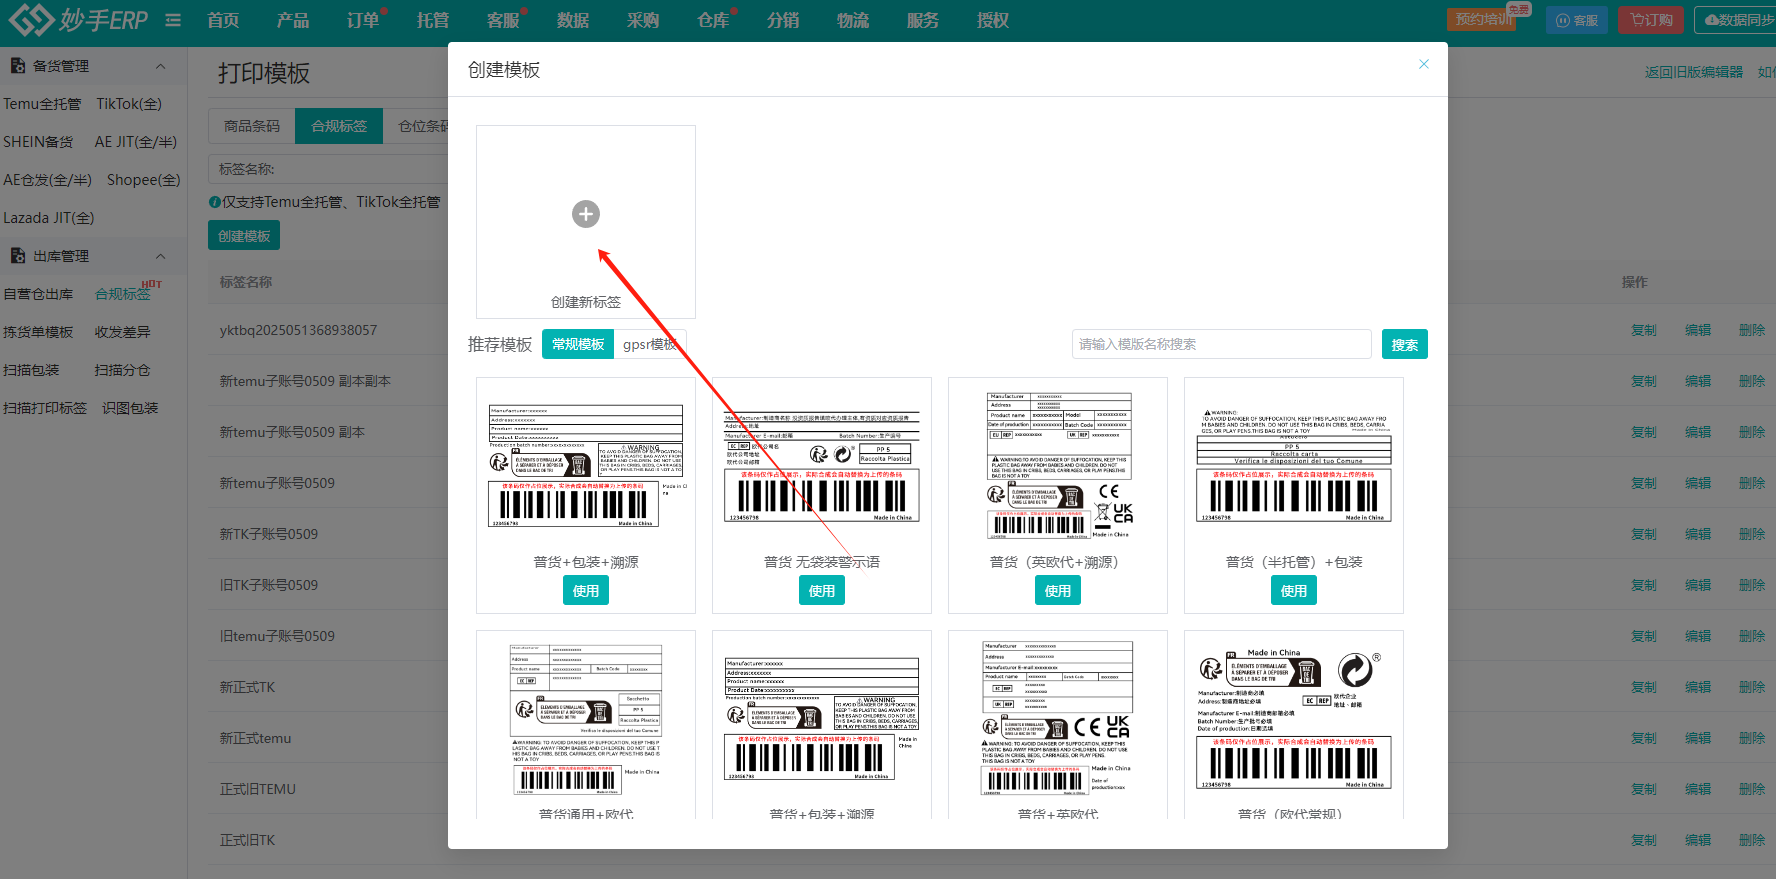Use the 普货+包装+溯源 template
This screenshot has width=1776, height=879.
[x=586, y=591]
